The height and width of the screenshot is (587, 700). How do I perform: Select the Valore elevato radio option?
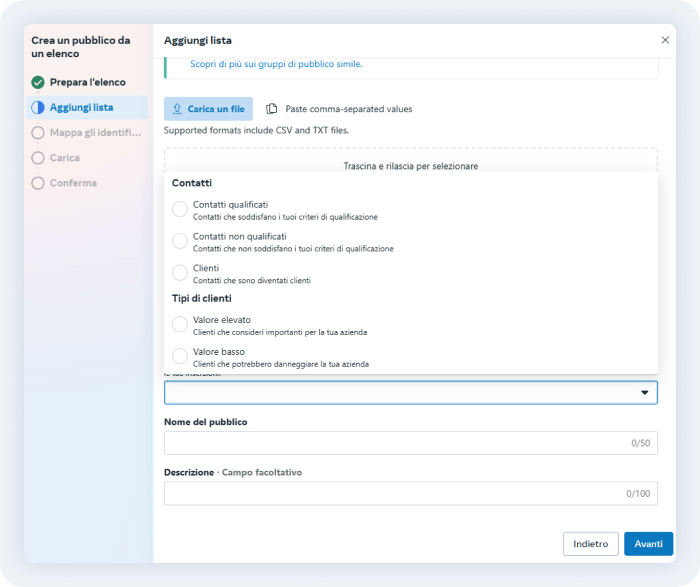[180, 324]
